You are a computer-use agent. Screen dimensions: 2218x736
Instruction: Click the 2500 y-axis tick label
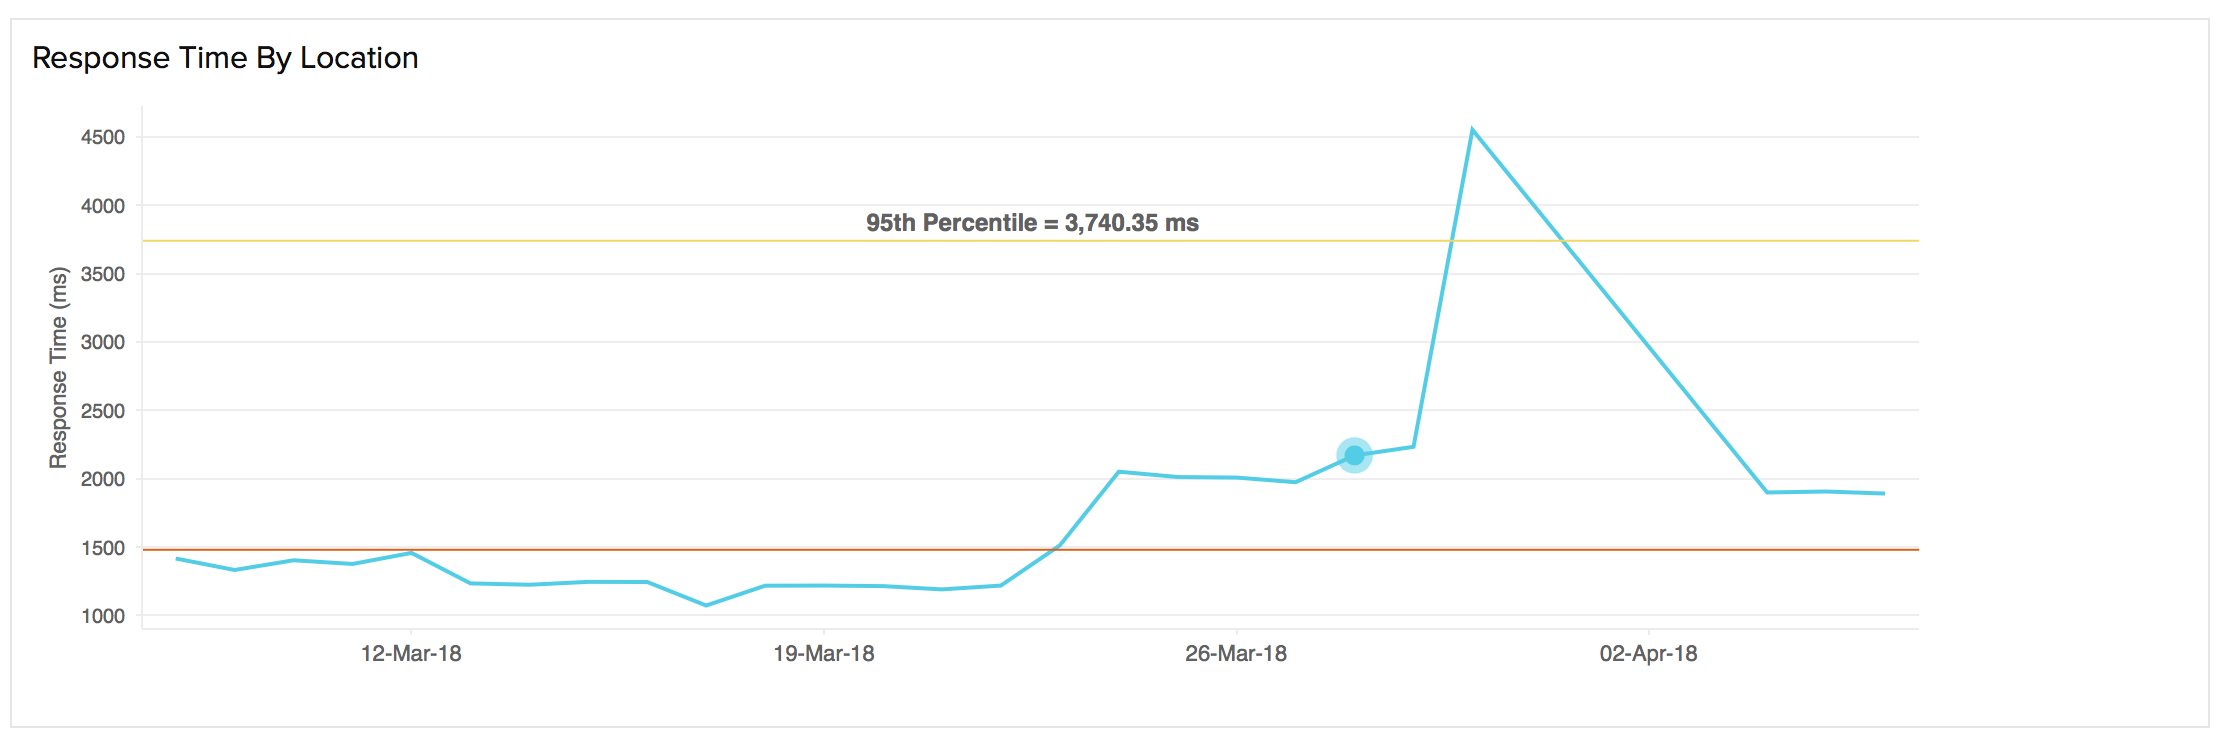pos(103,411)
